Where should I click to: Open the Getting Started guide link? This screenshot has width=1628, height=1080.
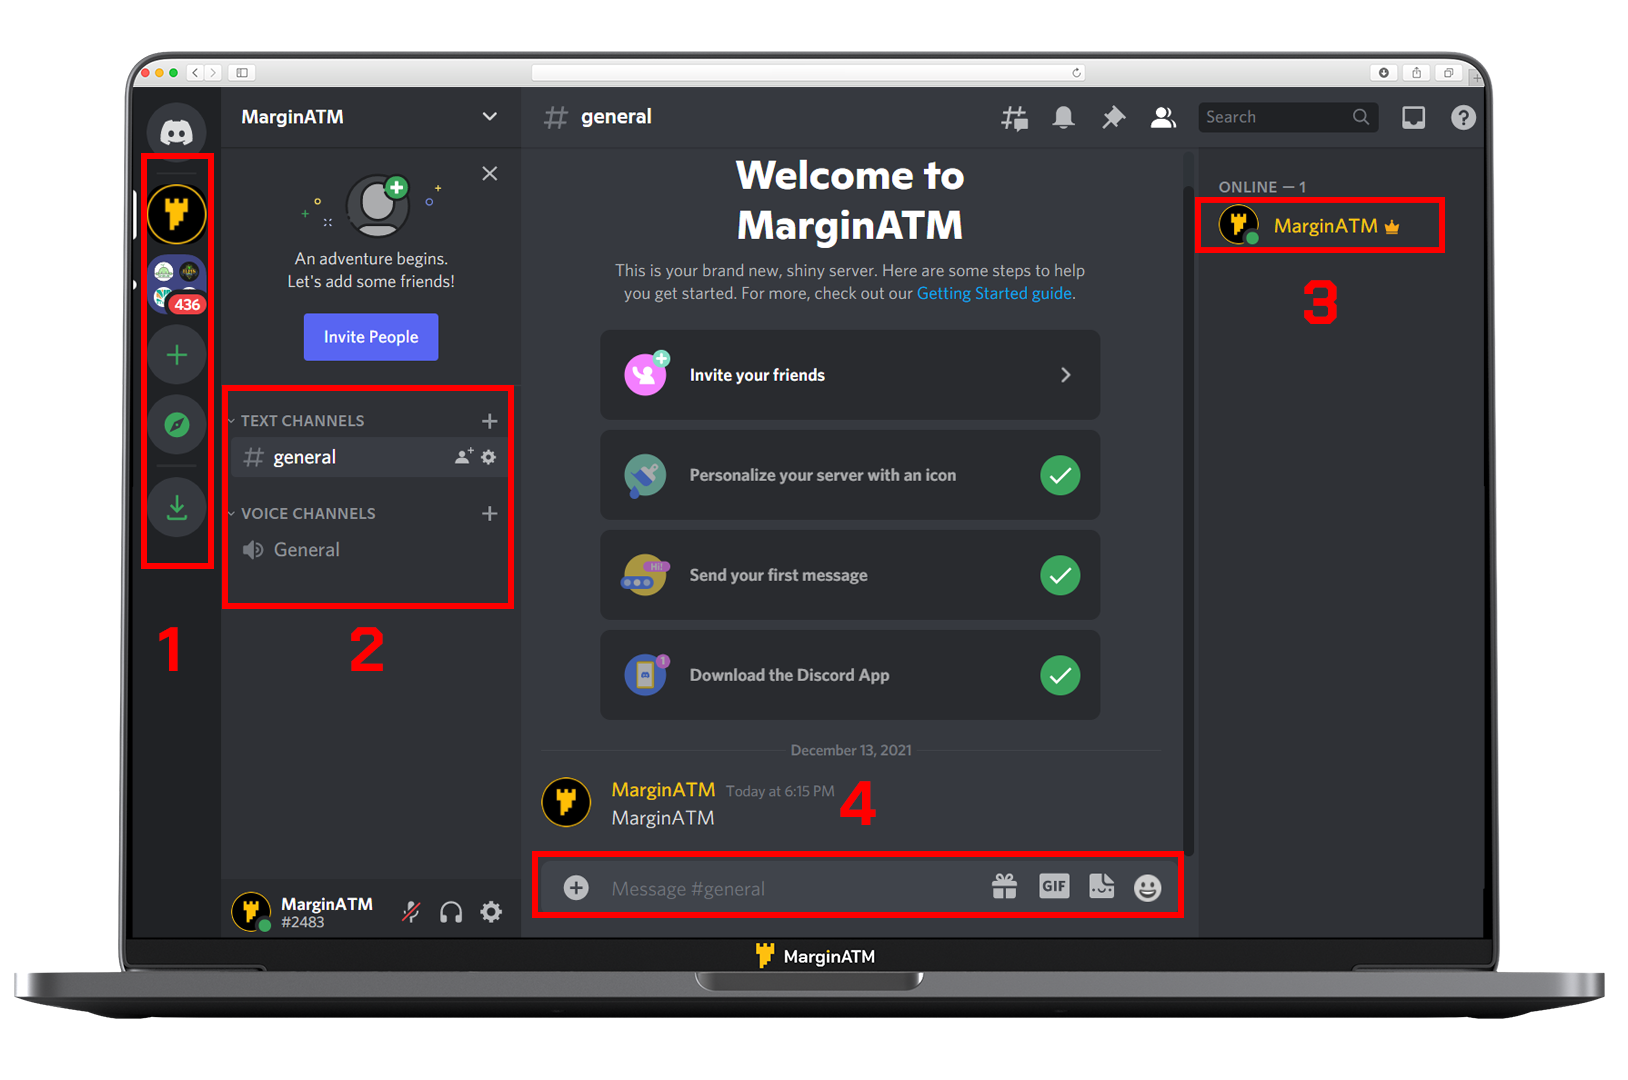point(994,293)
